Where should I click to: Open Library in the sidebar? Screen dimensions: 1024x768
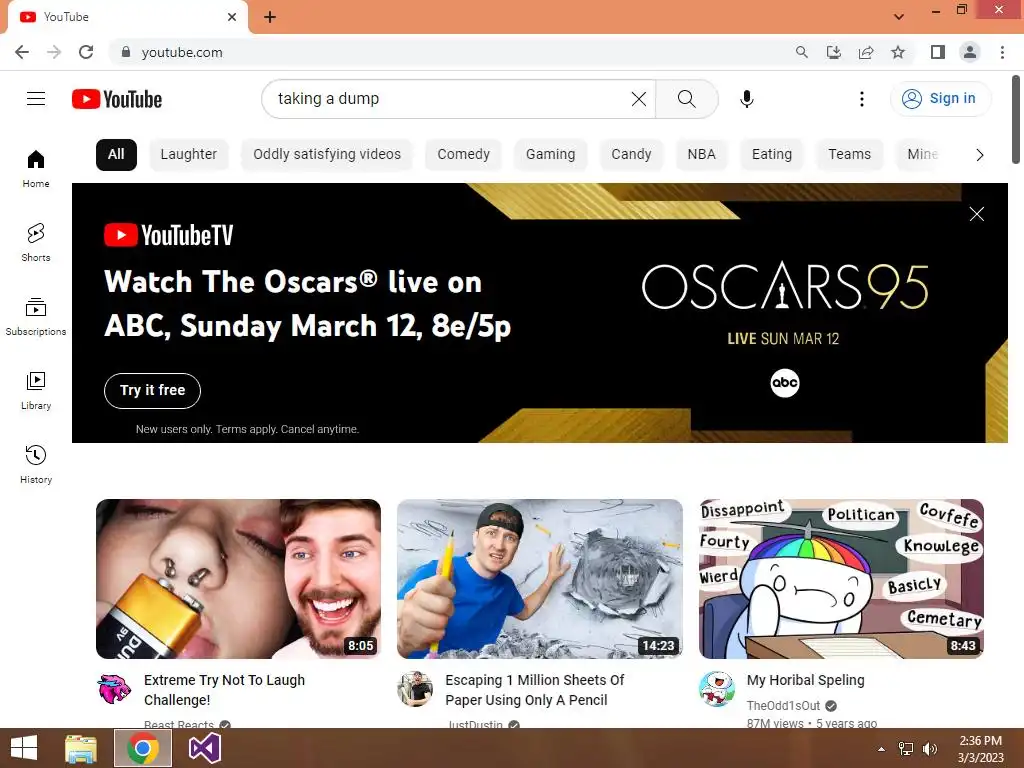36,391
